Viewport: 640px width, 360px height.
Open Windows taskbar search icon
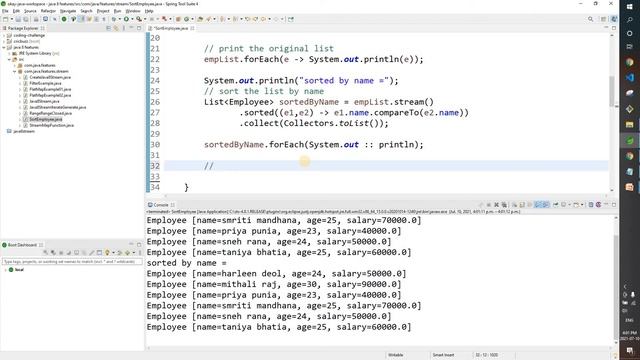pyautogui.click(x=629, y=20)
